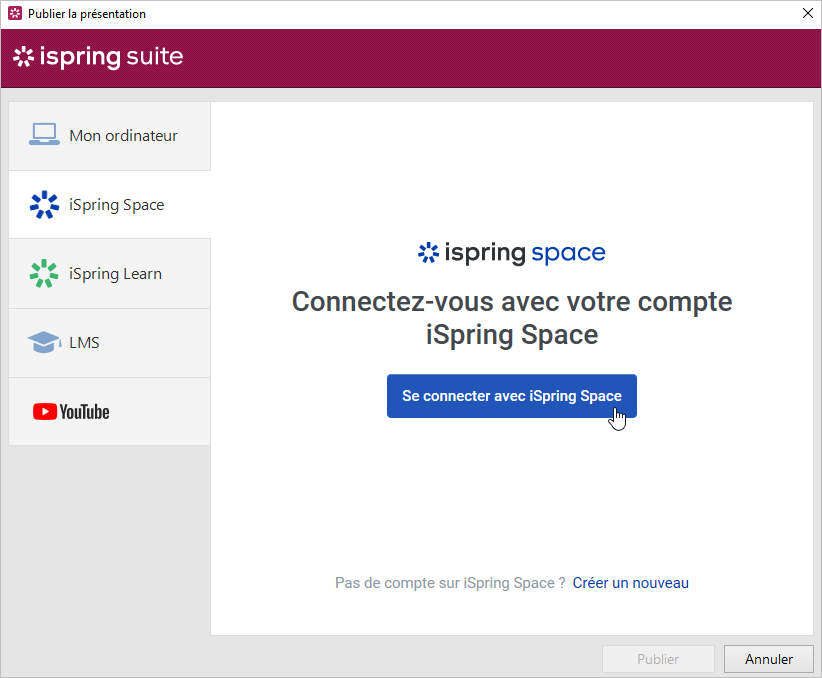822x678 pixels.
Task: Select the iSpring Space tab label
Action: 116,205
